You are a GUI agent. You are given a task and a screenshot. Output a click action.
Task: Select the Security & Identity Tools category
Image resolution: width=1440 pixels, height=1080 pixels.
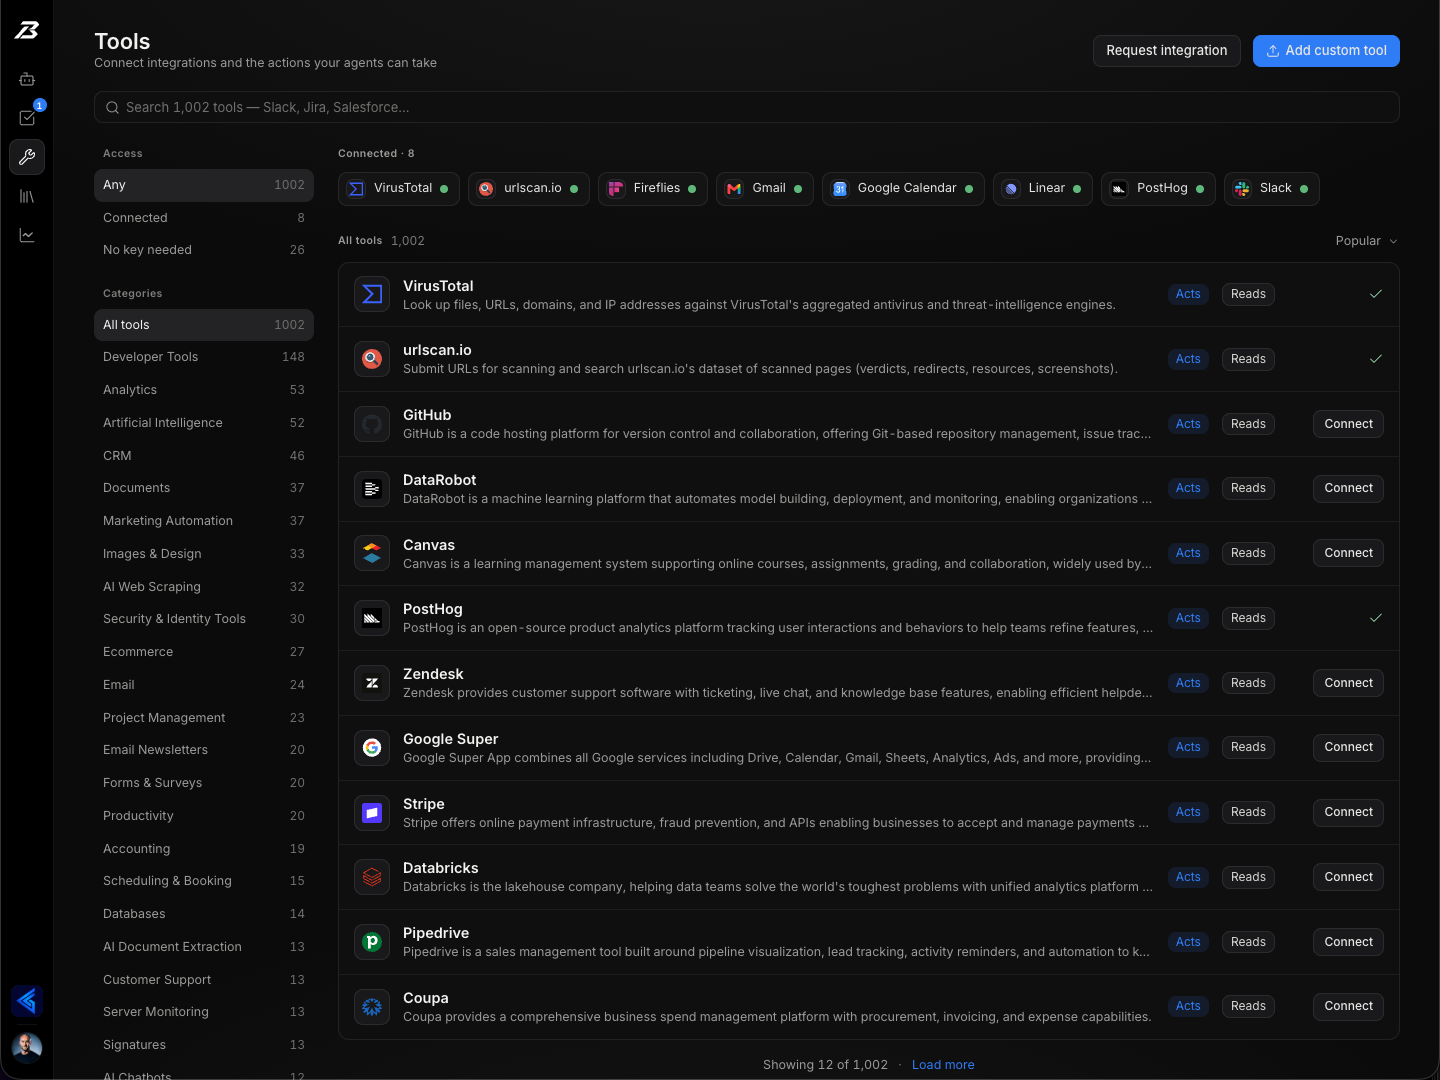[x=204, y=619]
